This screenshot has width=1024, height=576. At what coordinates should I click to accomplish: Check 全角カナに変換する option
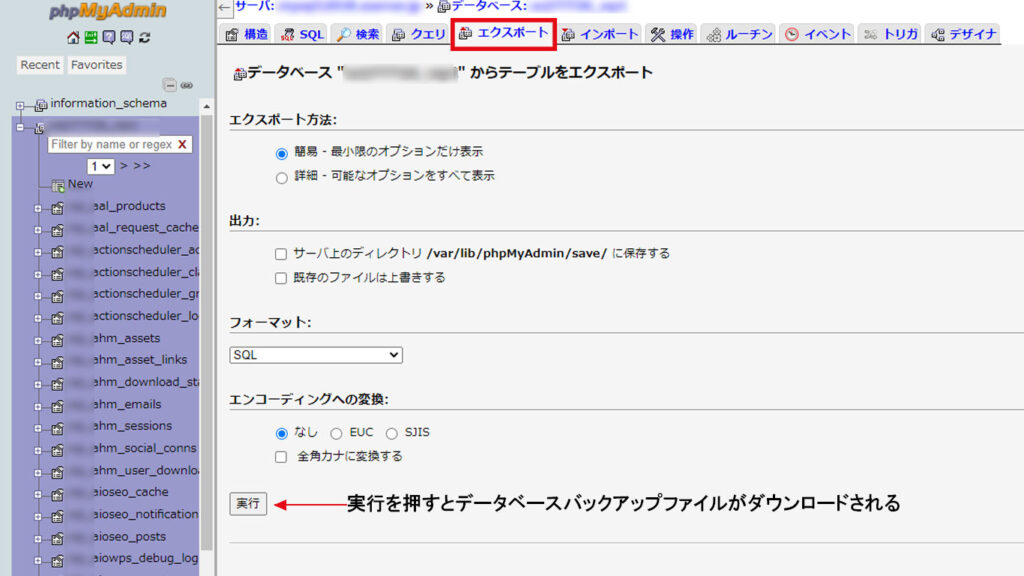[x=281, y=457]
